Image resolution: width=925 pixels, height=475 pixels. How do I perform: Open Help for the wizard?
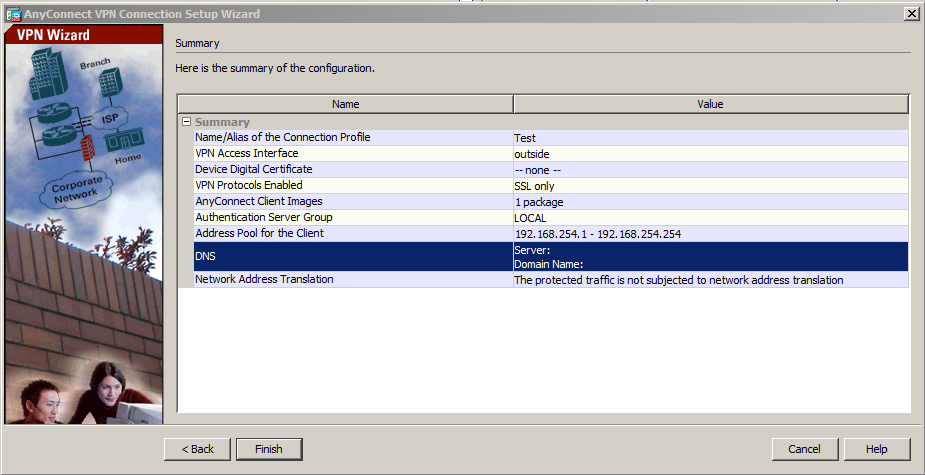click(877, 449)
